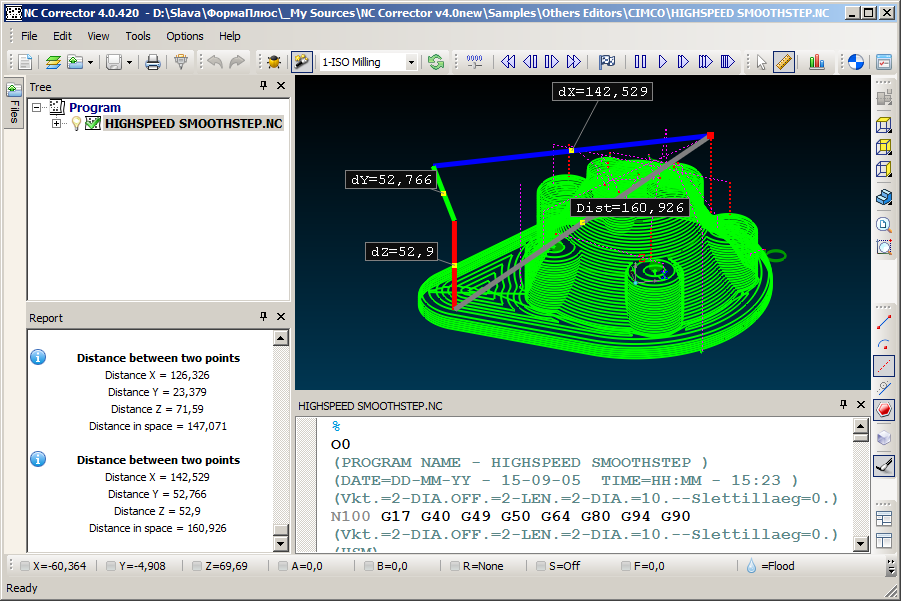Open the bar chart statistics icon
Viewport: 901px width, 601px height.
coord(817,61)
